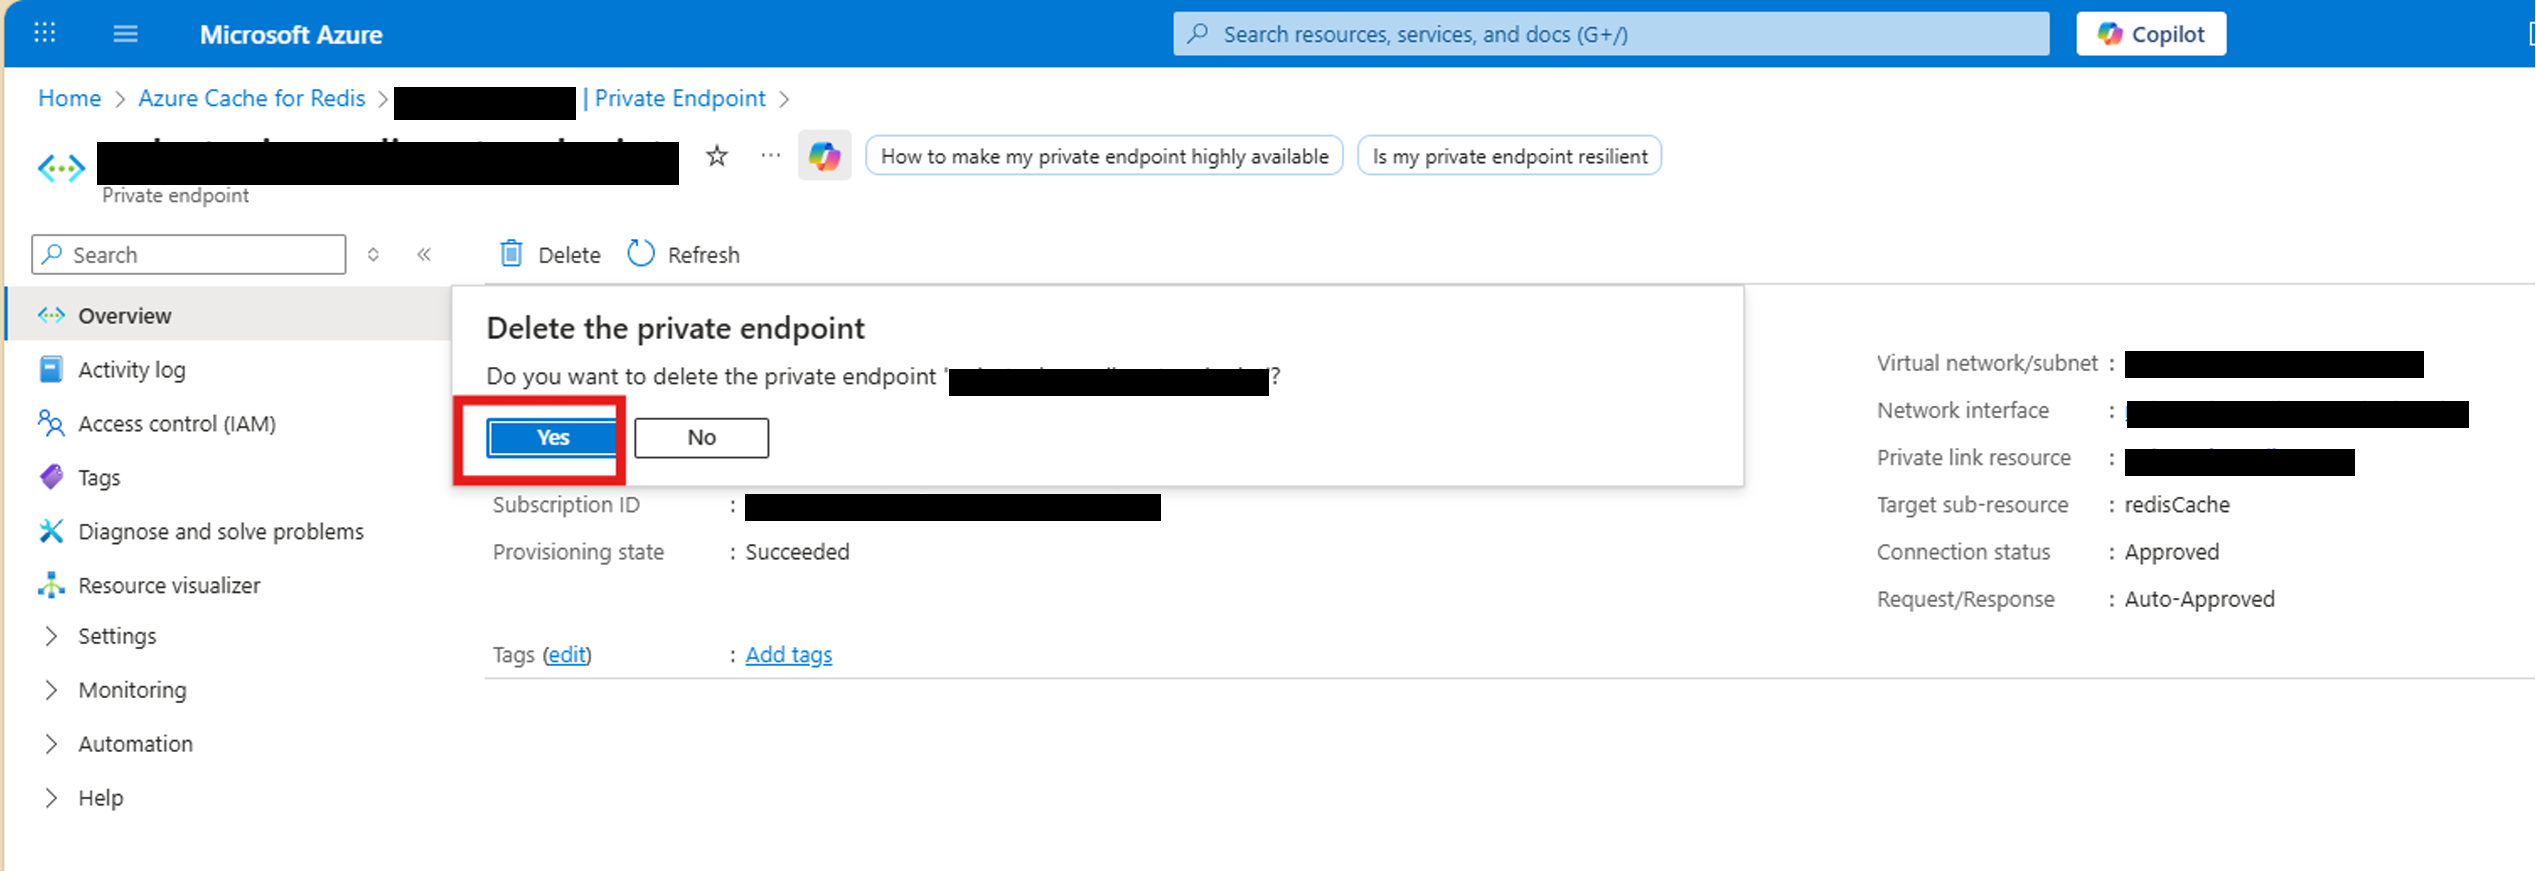The height and width of the screenshot is (882, 2536).
Task: Open the Copilot button in header
Action: (2150, 34)
